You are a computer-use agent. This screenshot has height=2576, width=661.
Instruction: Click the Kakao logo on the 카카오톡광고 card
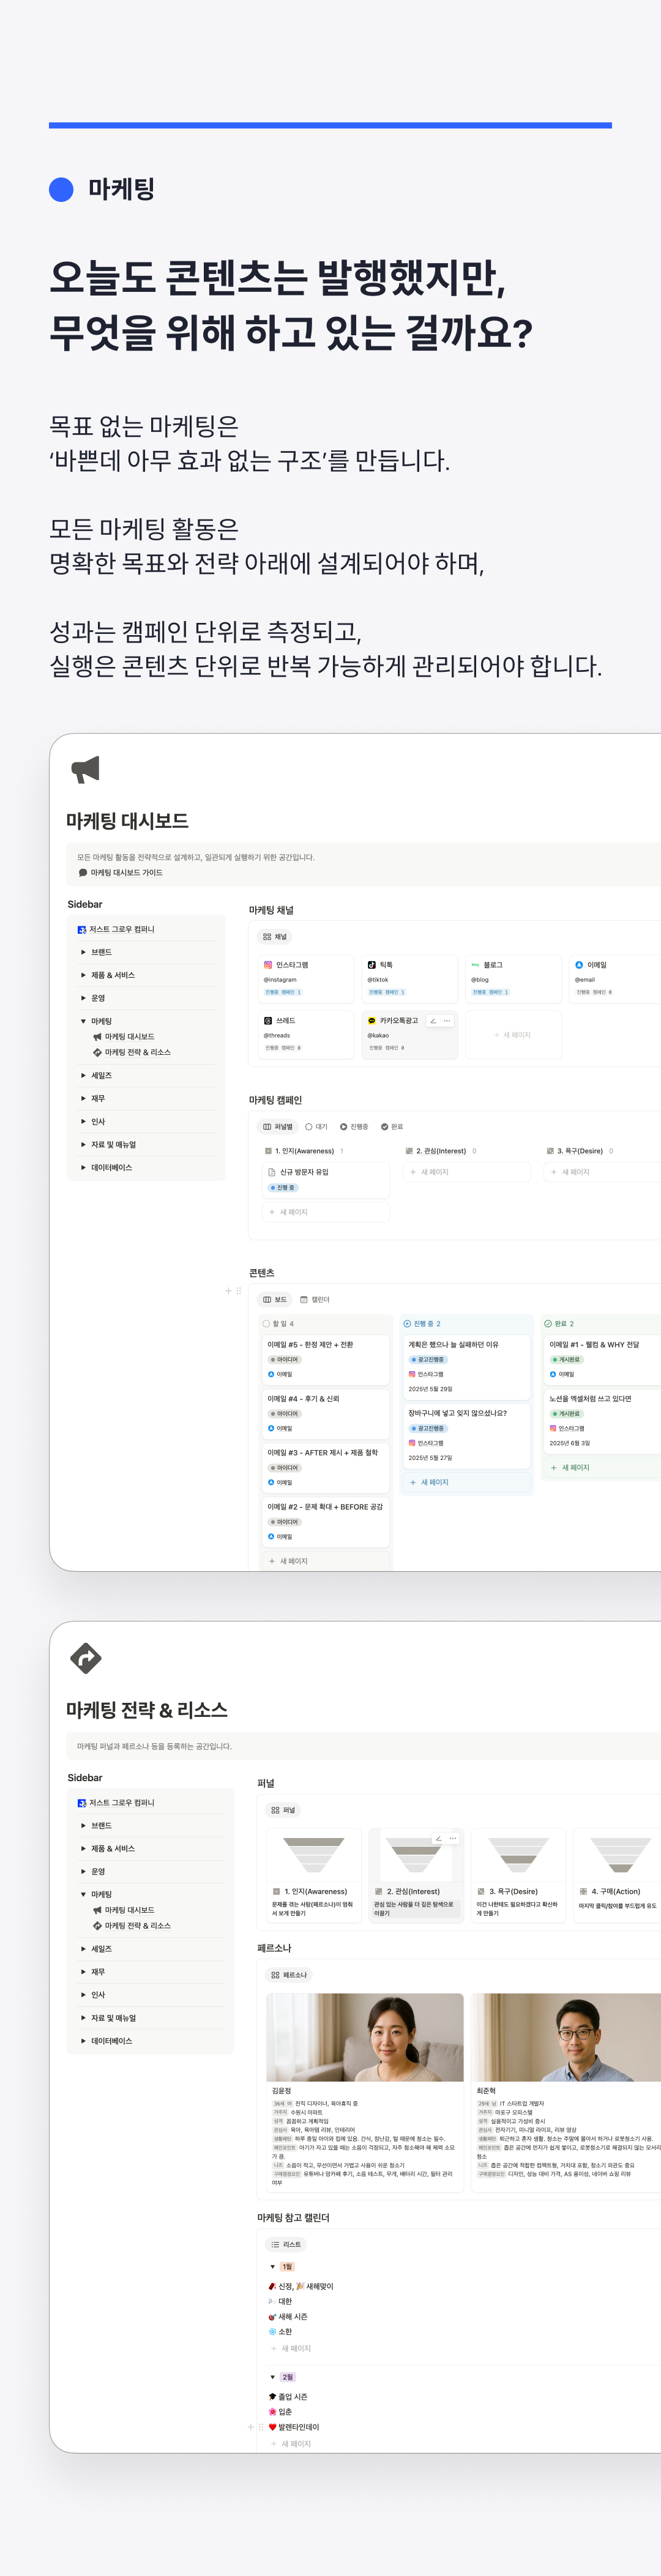372,1021
